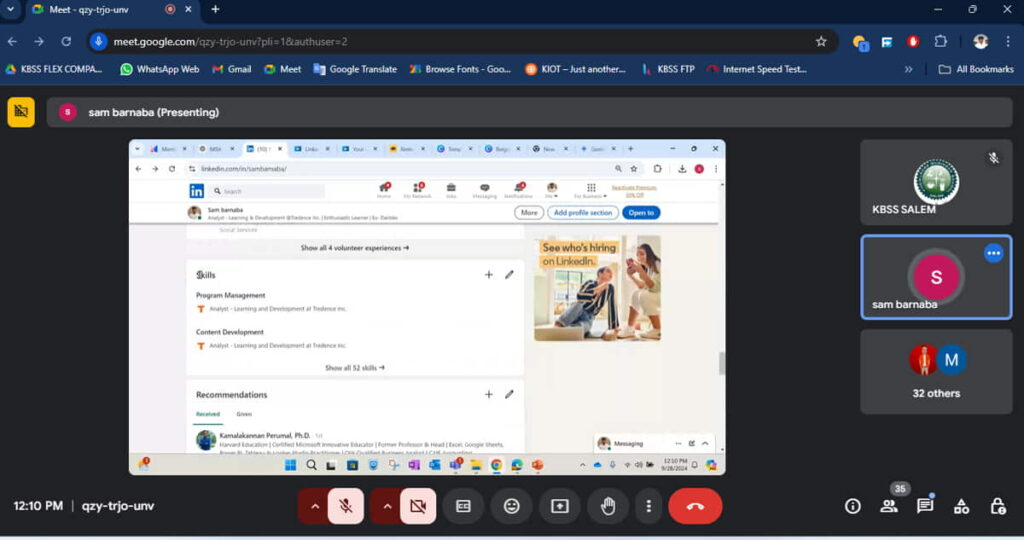Open the WhatsApp Web bookmark
The width and height of the screenshot is (1024, 540).
[x=160, y=69]
